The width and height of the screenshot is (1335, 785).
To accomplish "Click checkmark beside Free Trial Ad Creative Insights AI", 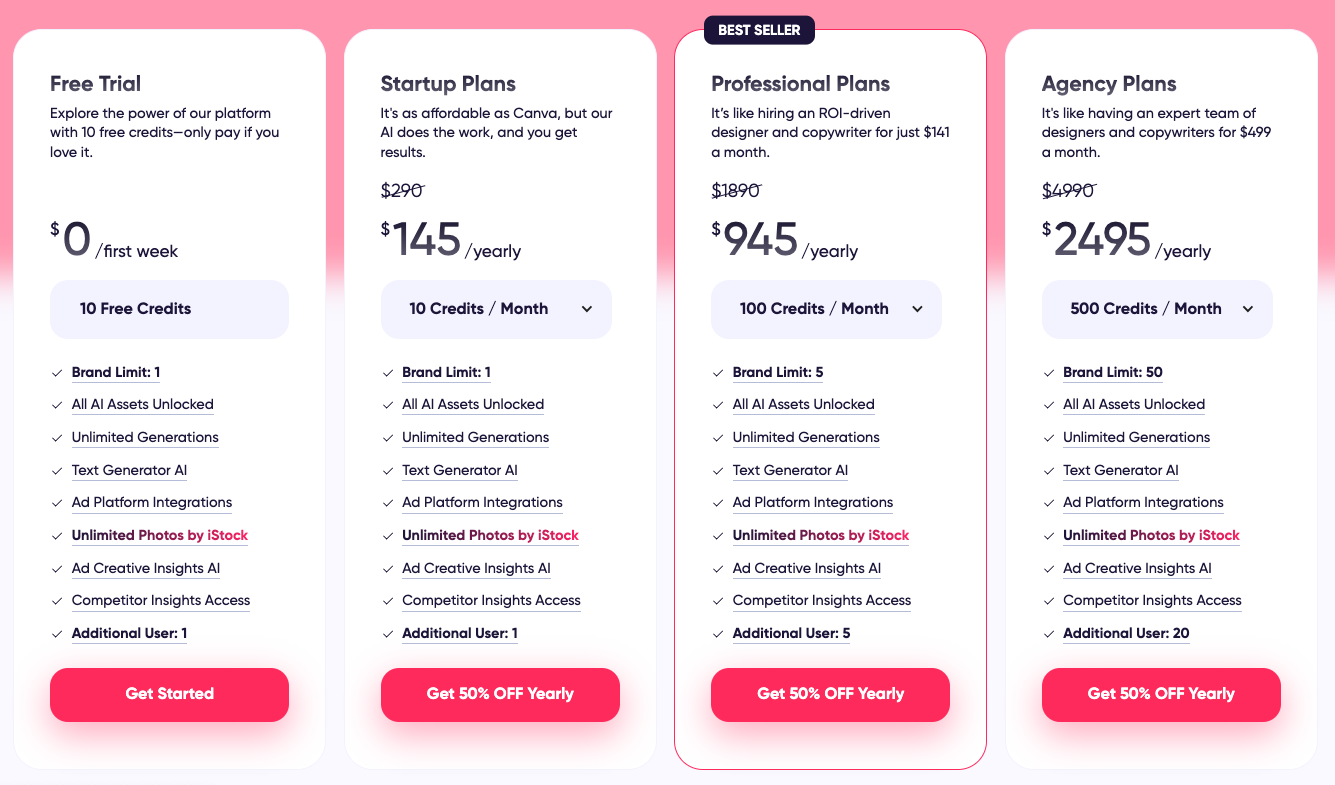I will click(x=57, y=569).
